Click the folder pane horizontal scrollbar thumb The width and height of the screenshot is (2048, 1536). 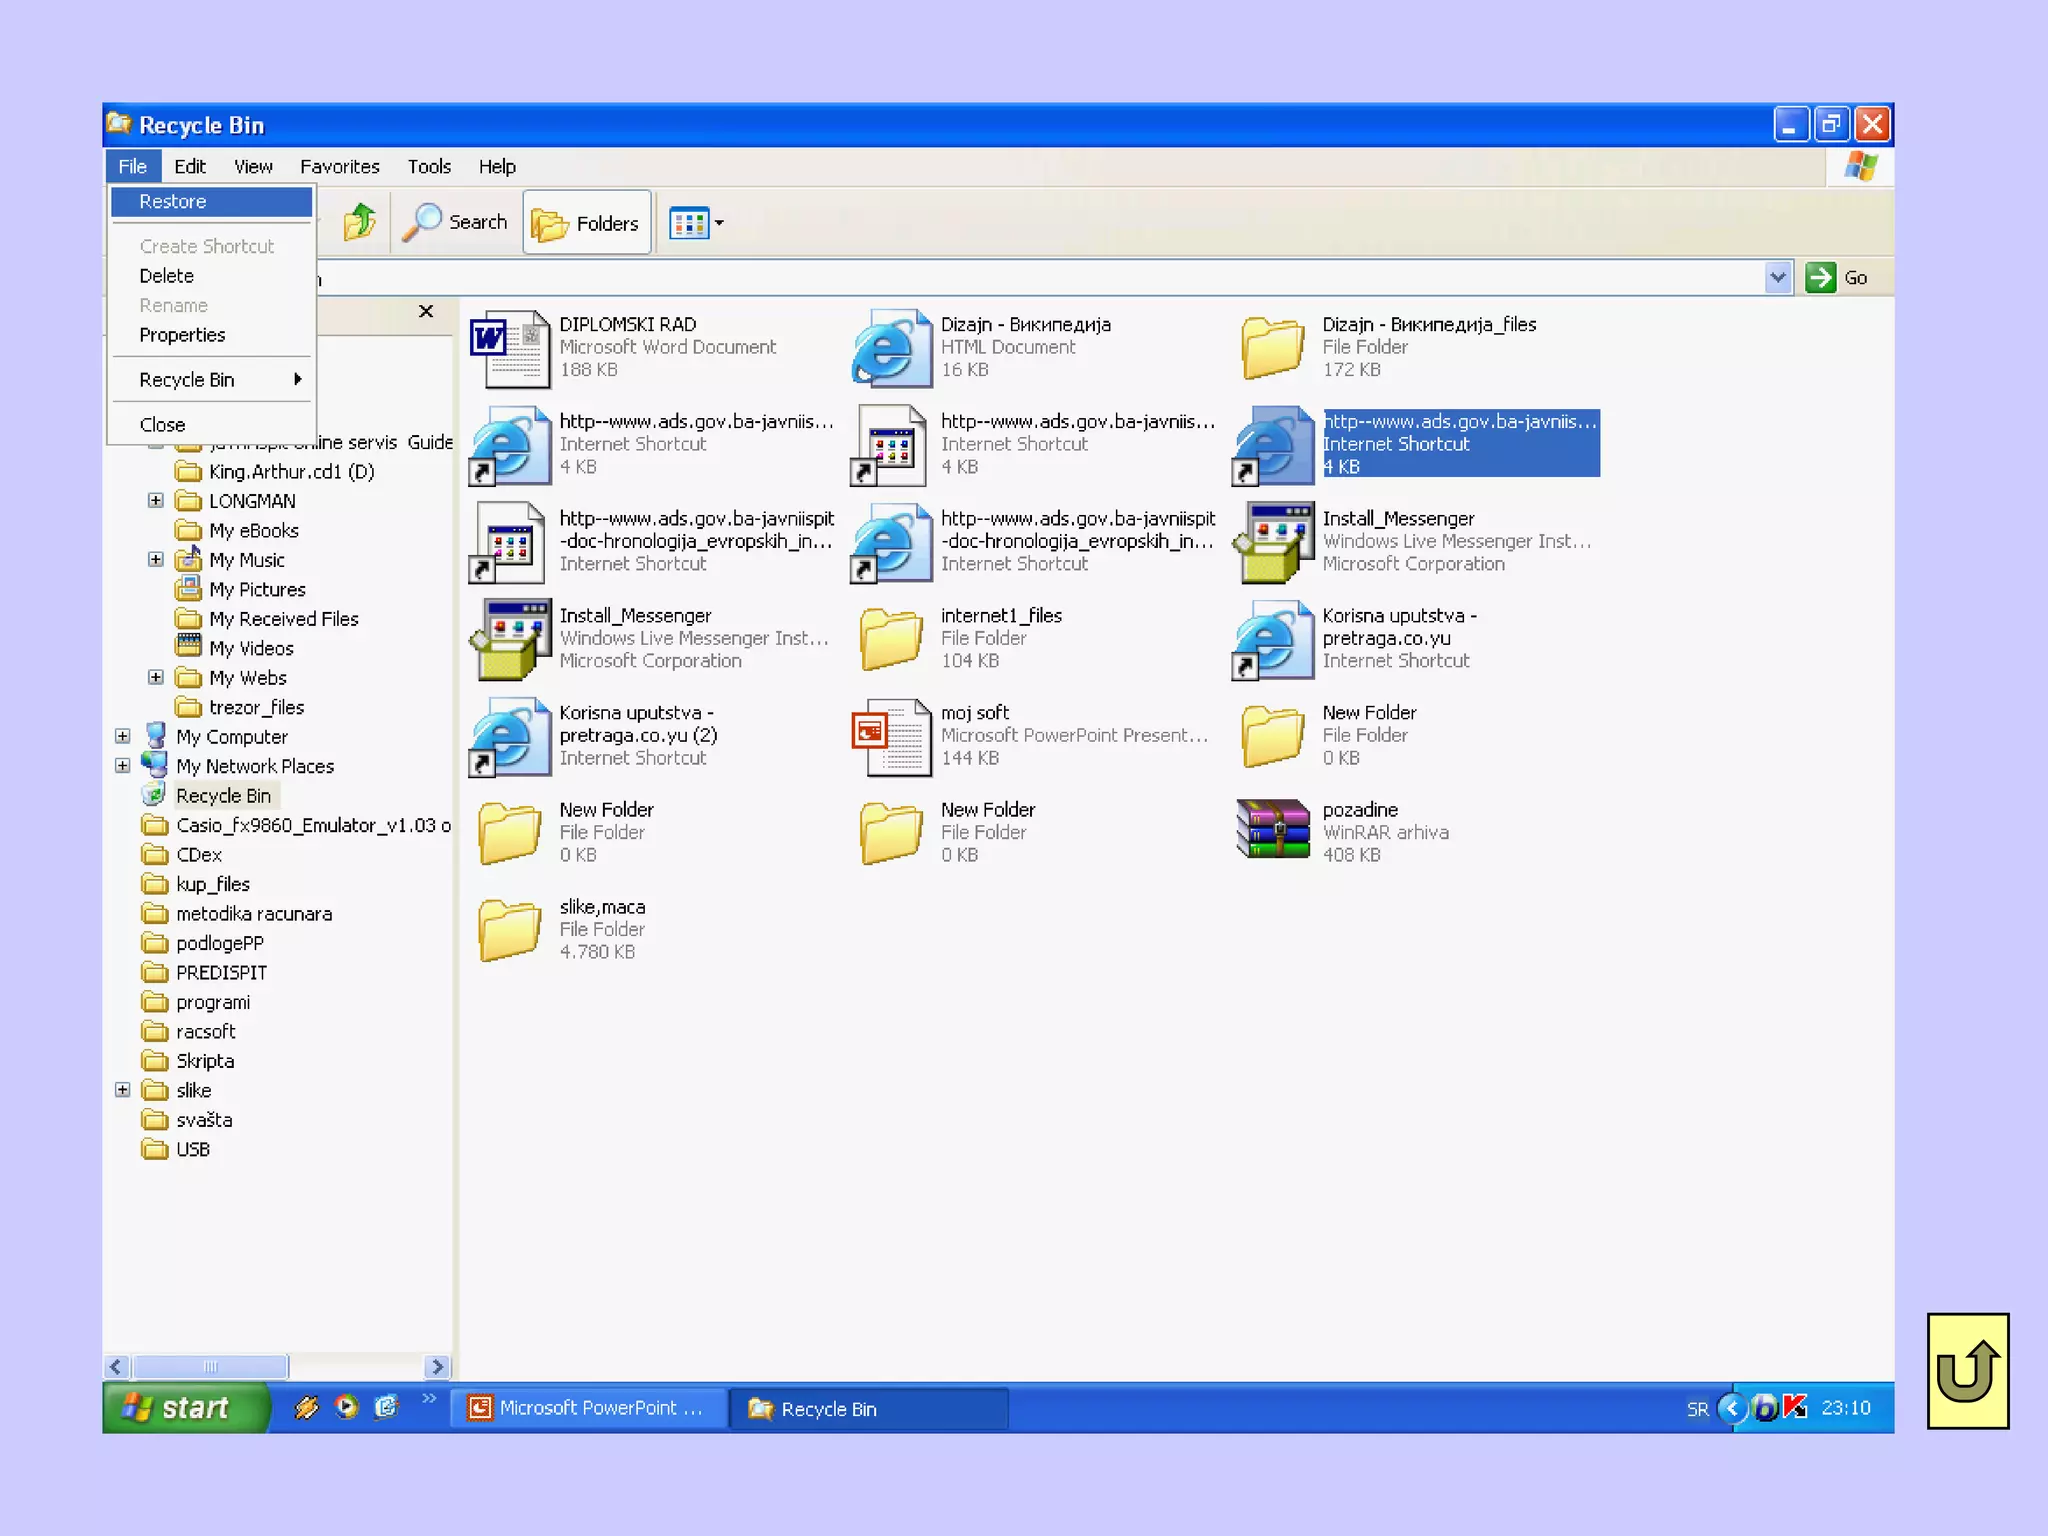point(210,1366)
